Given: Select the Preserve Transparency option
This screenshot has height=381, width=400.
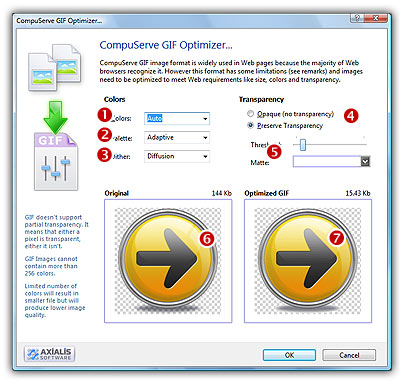Looking at the screenshot, I should click(x=250, y=125).
